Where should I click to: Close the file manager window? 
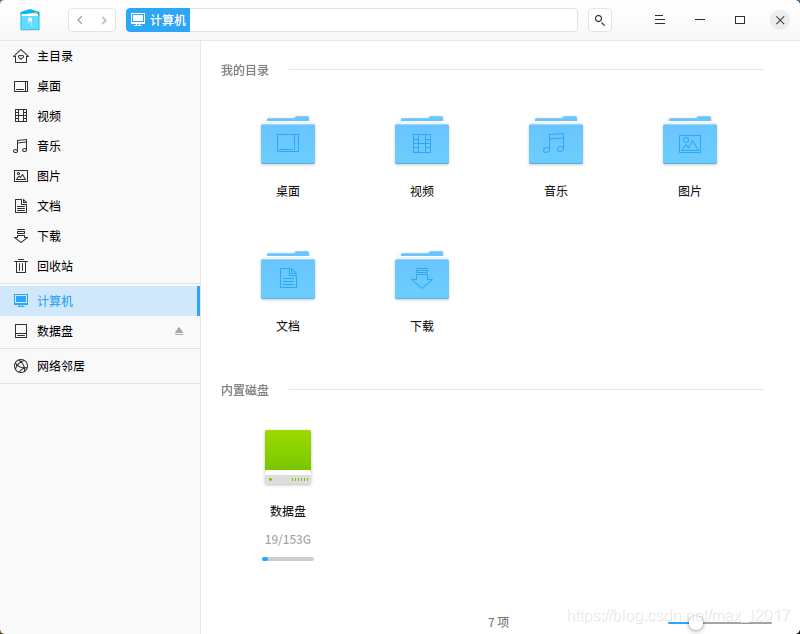[x=780, y=20]
